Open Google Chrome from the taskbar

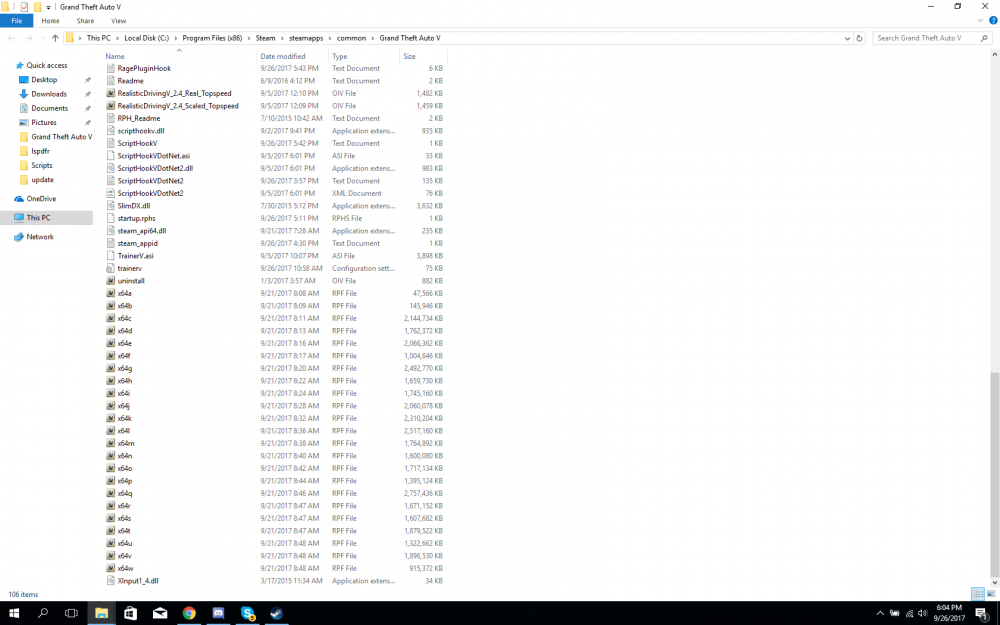click(x=189, y=614)
